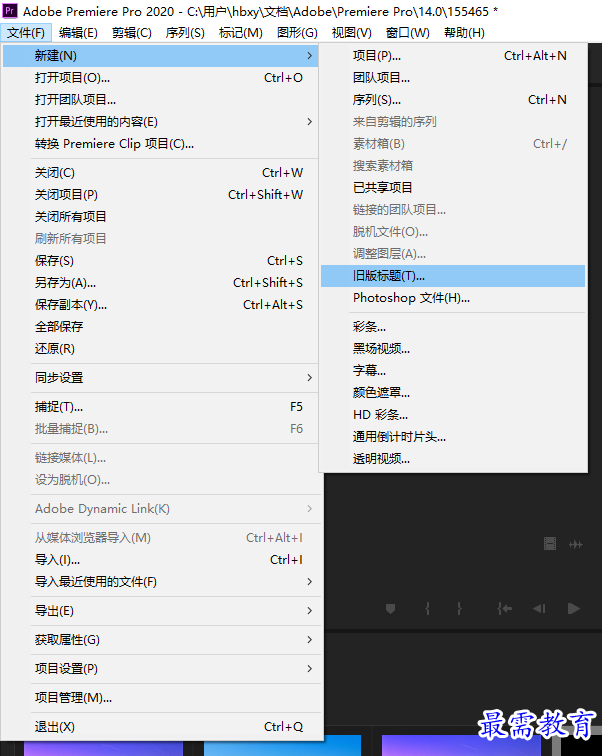Image resolution: width=602 pixels, height=756 pixels.
Task: Choose 捕捉(T)... menu entry
Action: point(161,407)
